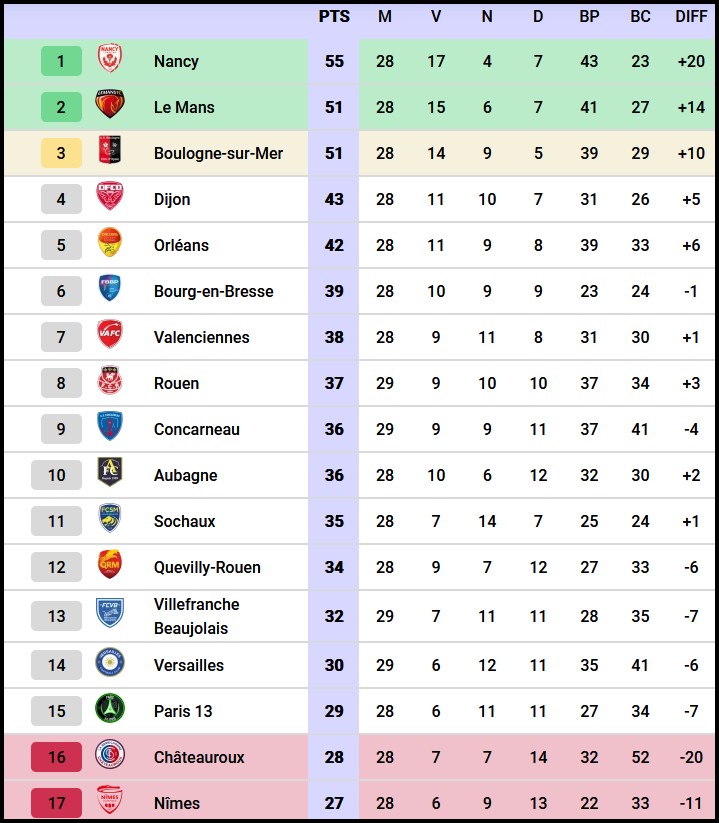Click the Paris 13 club emblem
Image resolution: width=719 pixels, height=823 pixels.
coord(109,711)
